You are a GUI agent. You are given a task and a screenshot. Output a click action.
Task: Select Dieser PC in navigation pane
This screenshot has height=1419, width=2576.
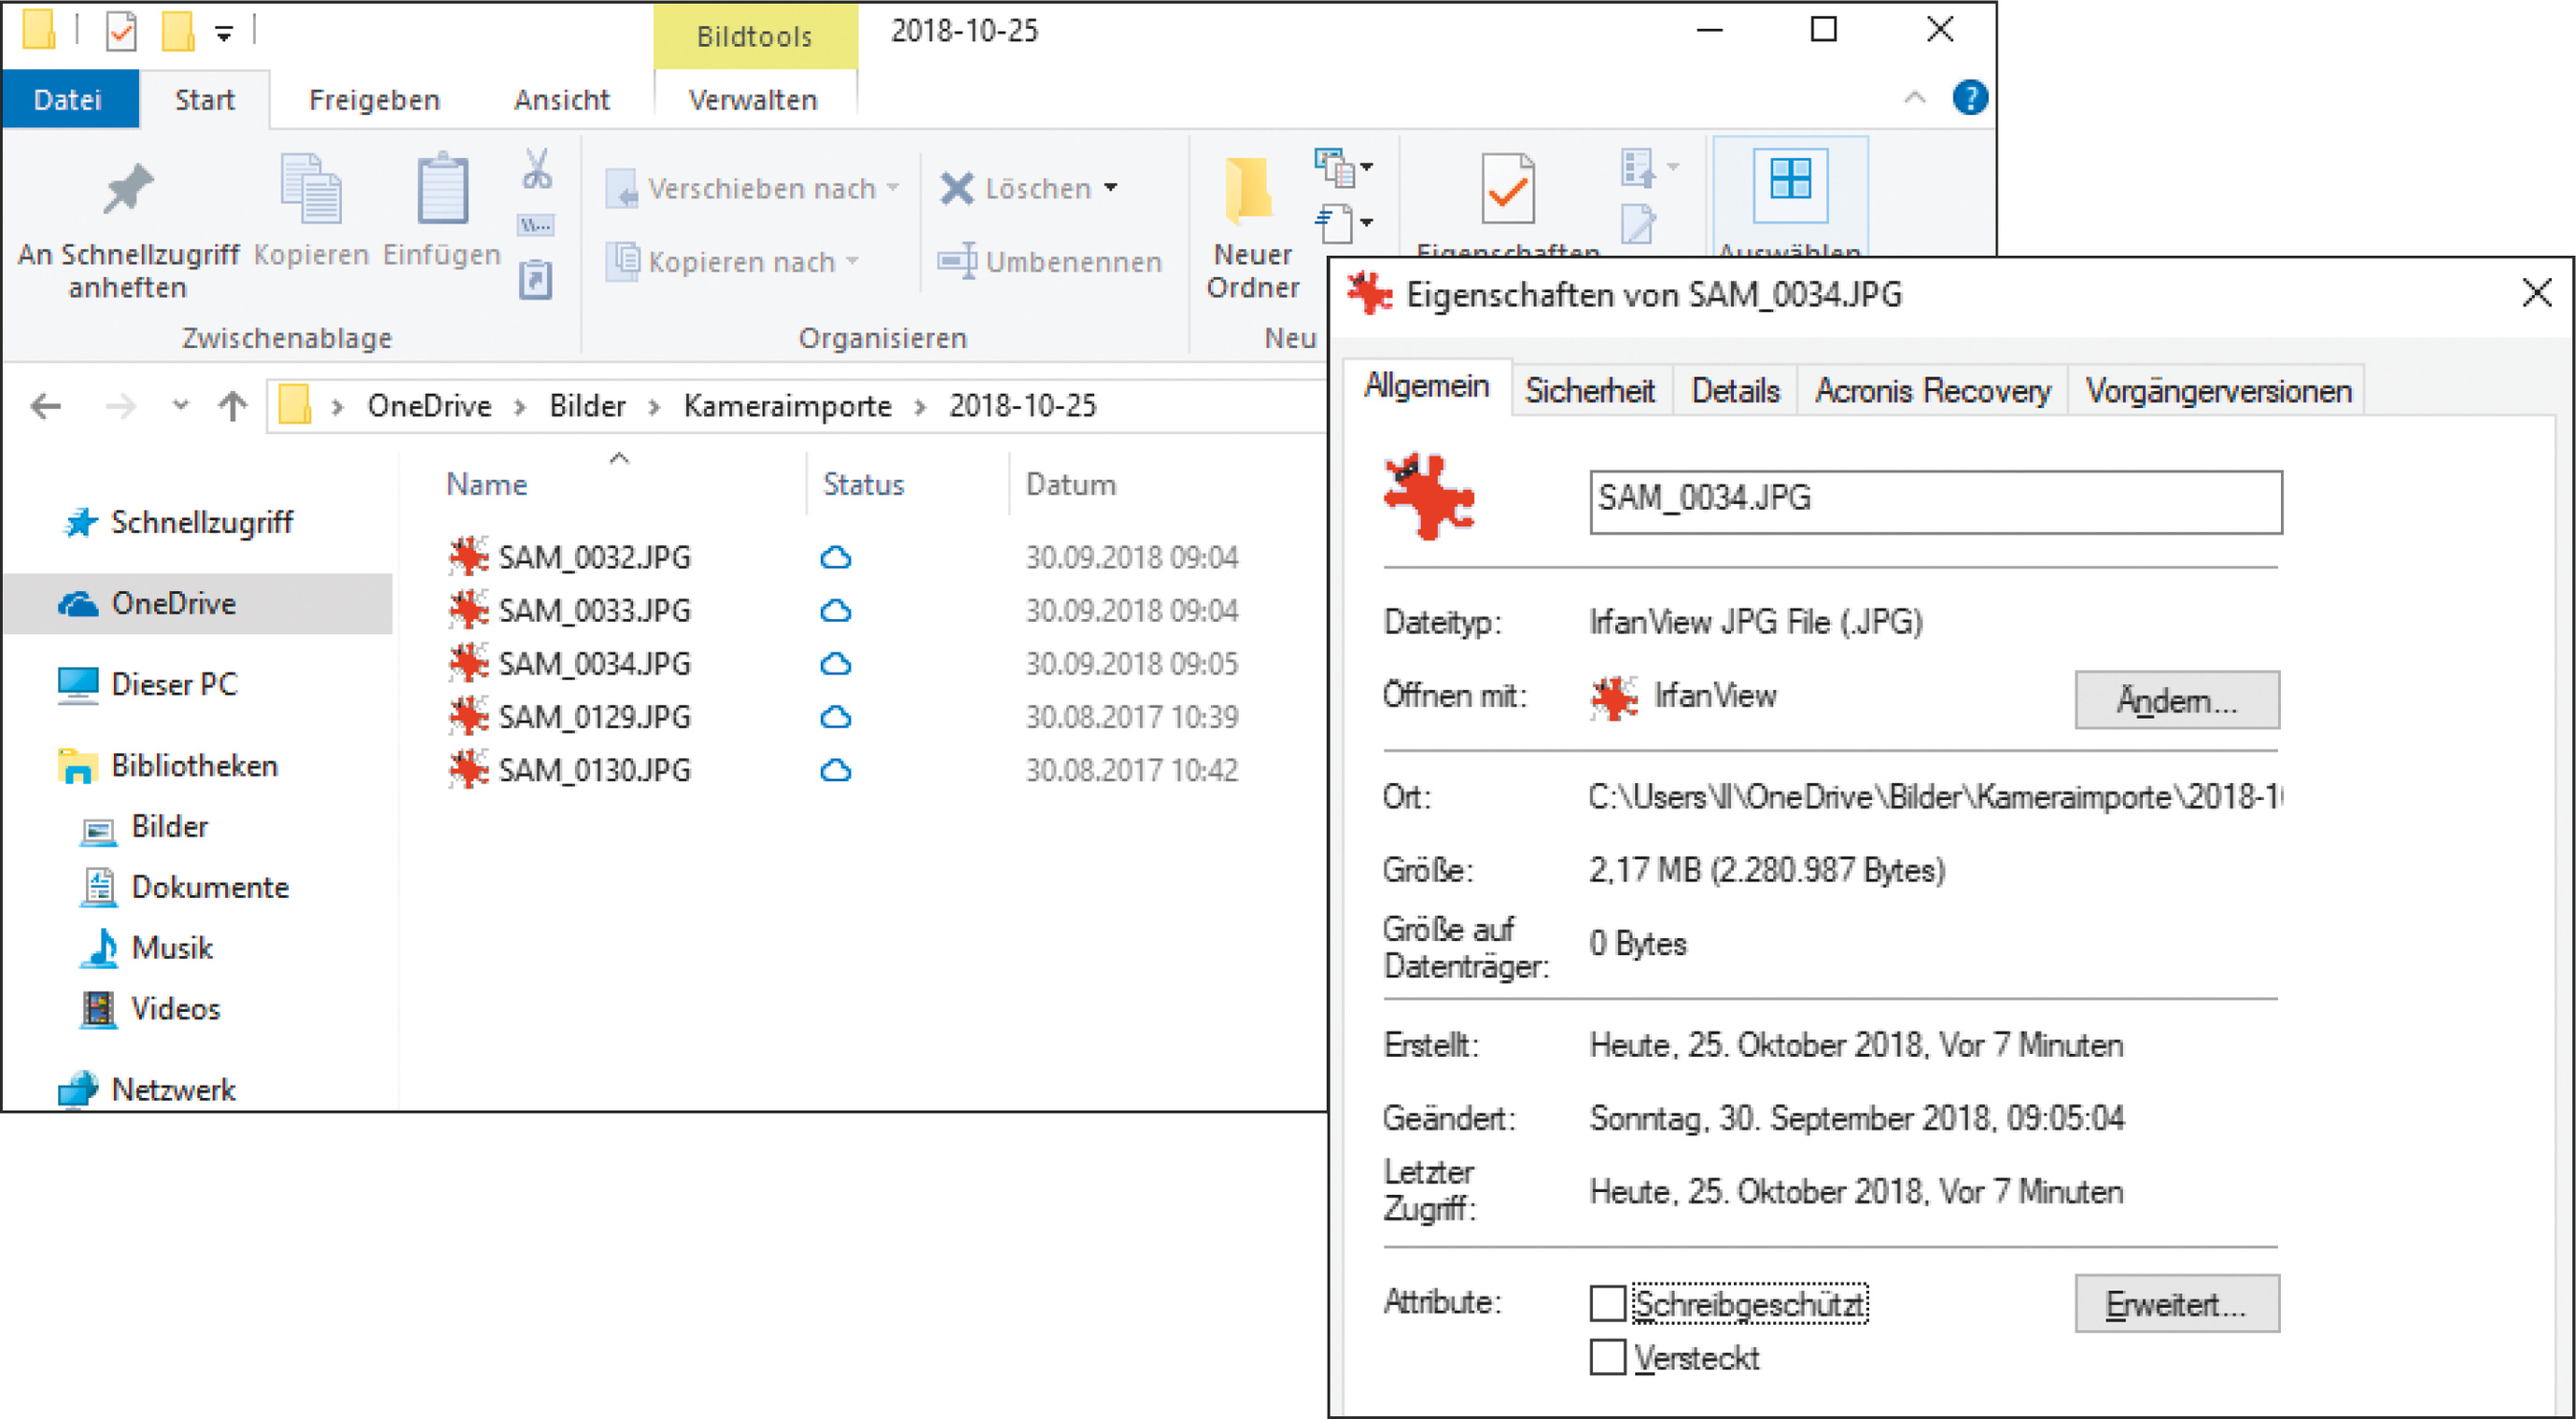point(174,684)
